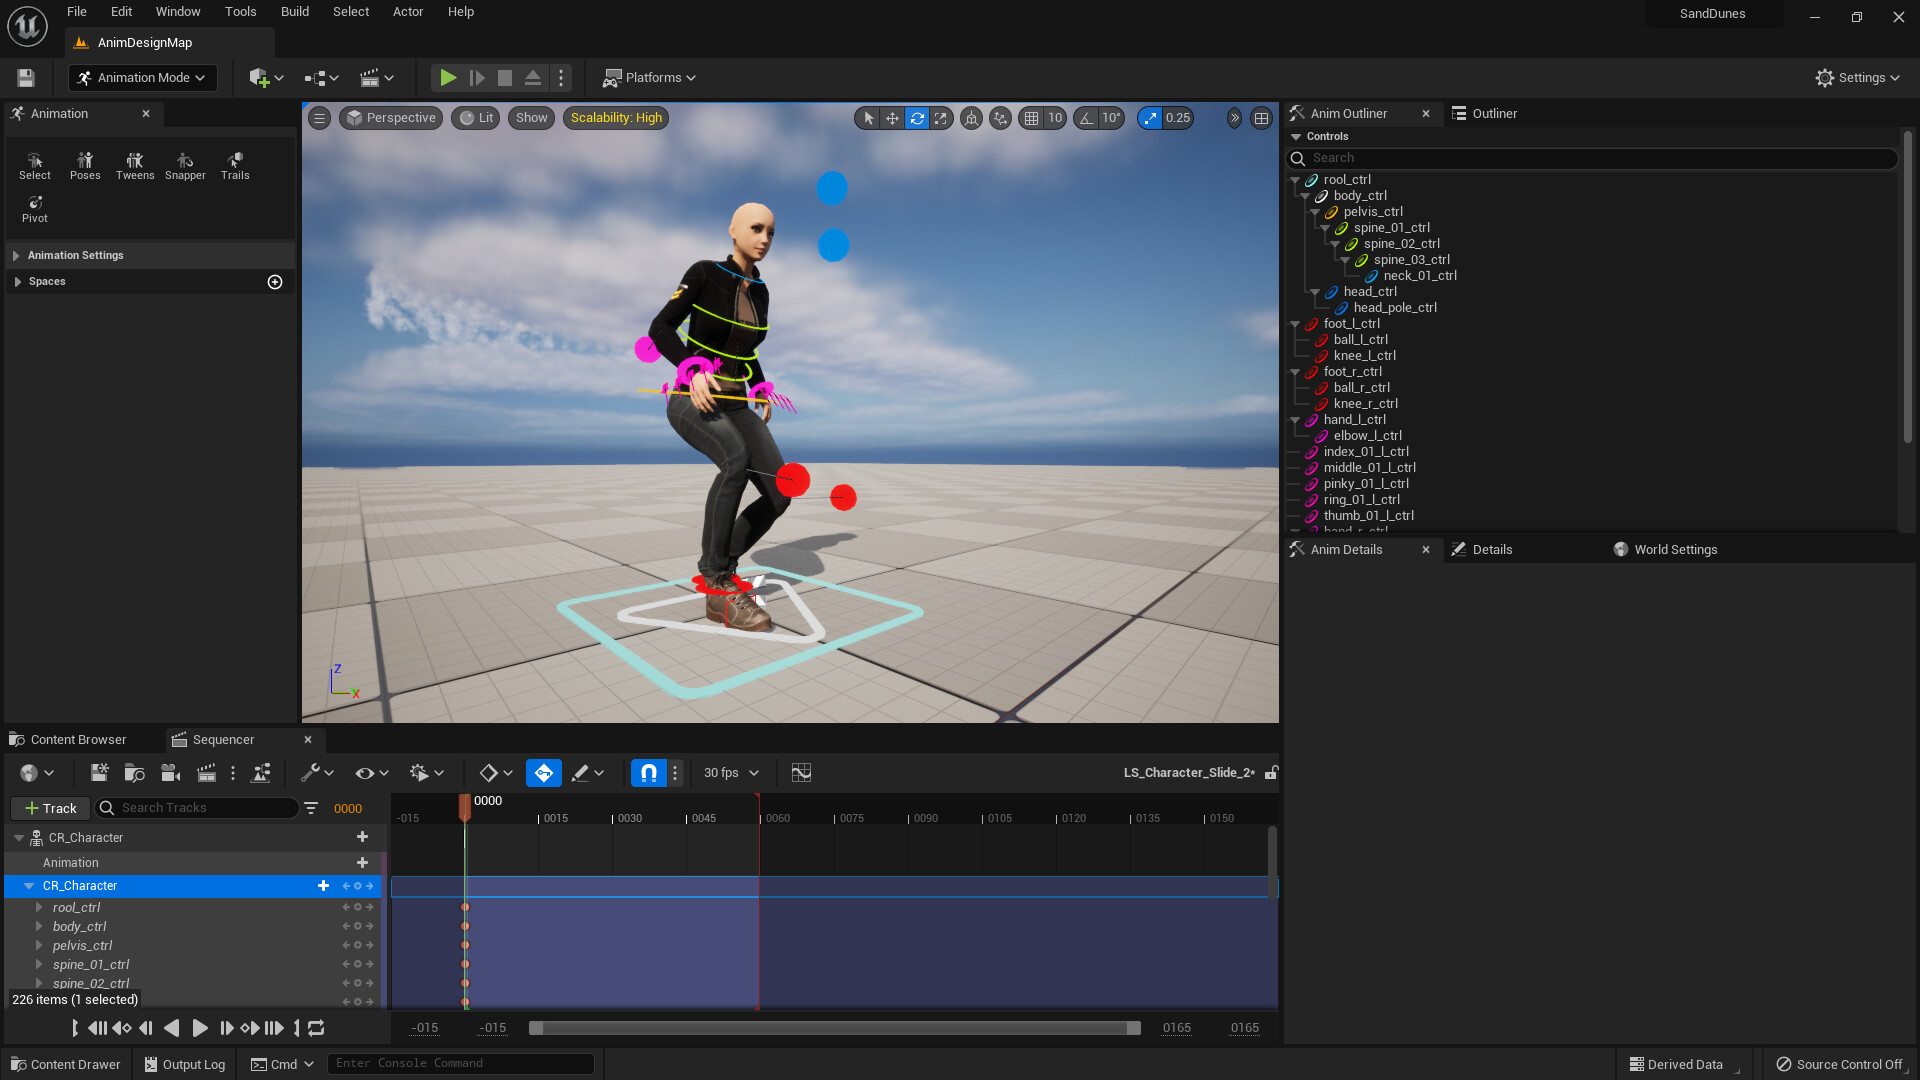Image resolution: width=1920 pixels, height=1080 pixels.
Task: Select the Poses tool
Action: point(85,165)
